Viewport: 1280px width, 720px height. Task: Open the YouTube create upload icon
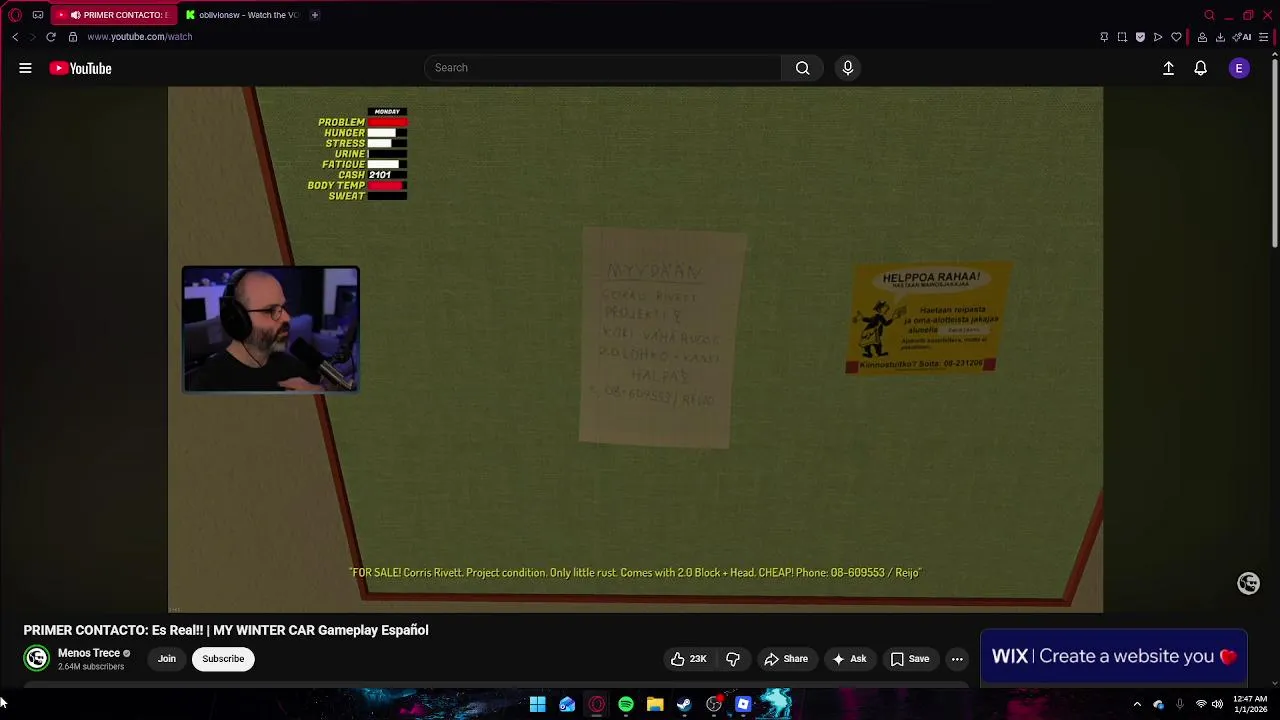point(1168,68)
